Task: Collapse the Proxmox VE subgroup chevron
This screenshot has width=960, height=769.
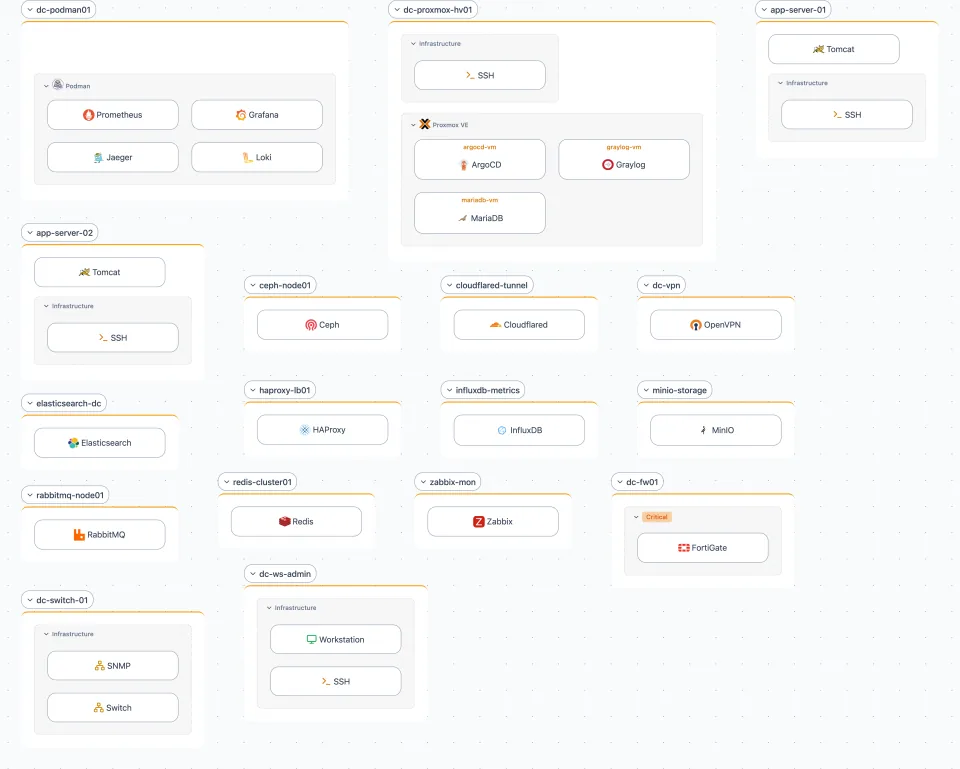Action: pyautogui.click(x=413, y=125)
